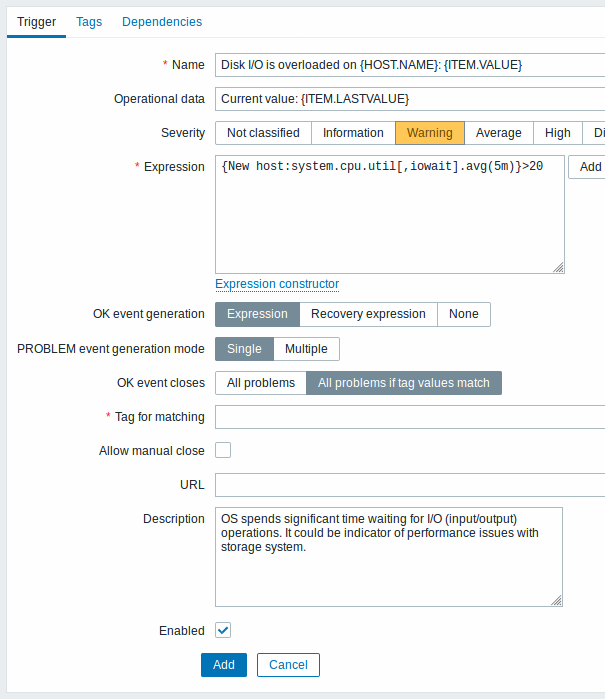
Task: Click inside the URL input field
Action: [x=410, y=485]
